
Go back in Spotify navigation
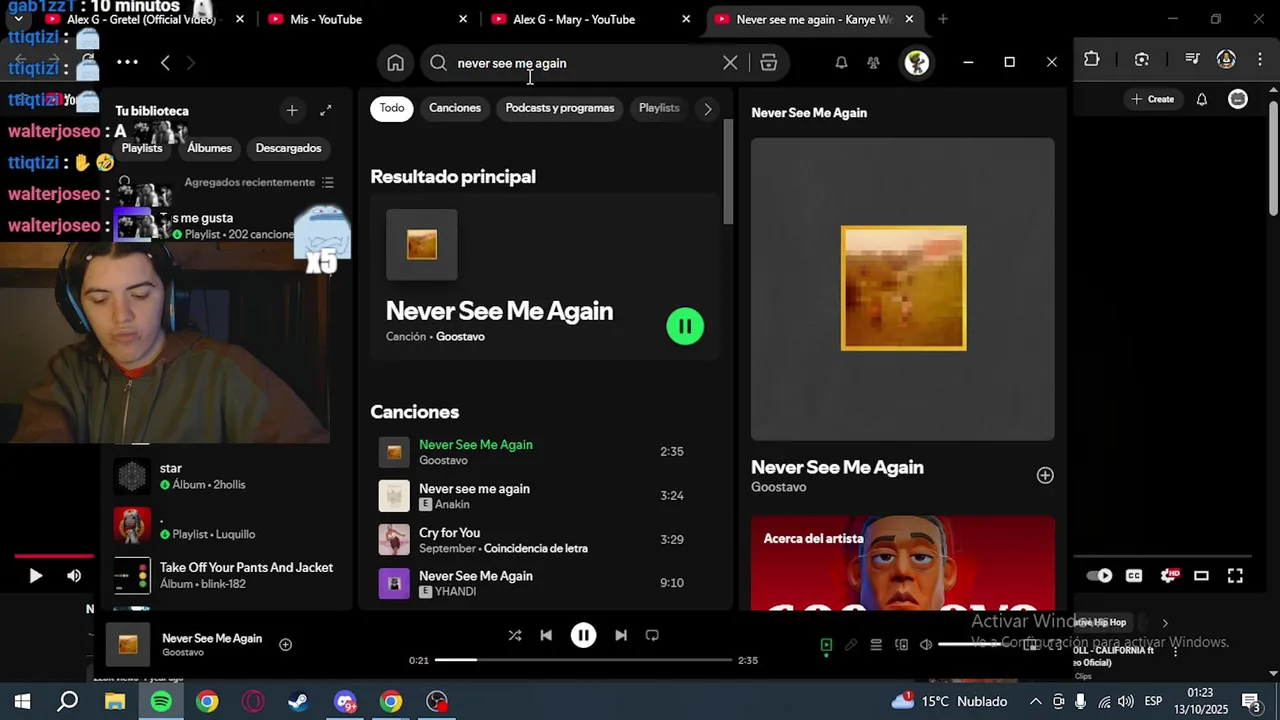click(x=165, y=63)
